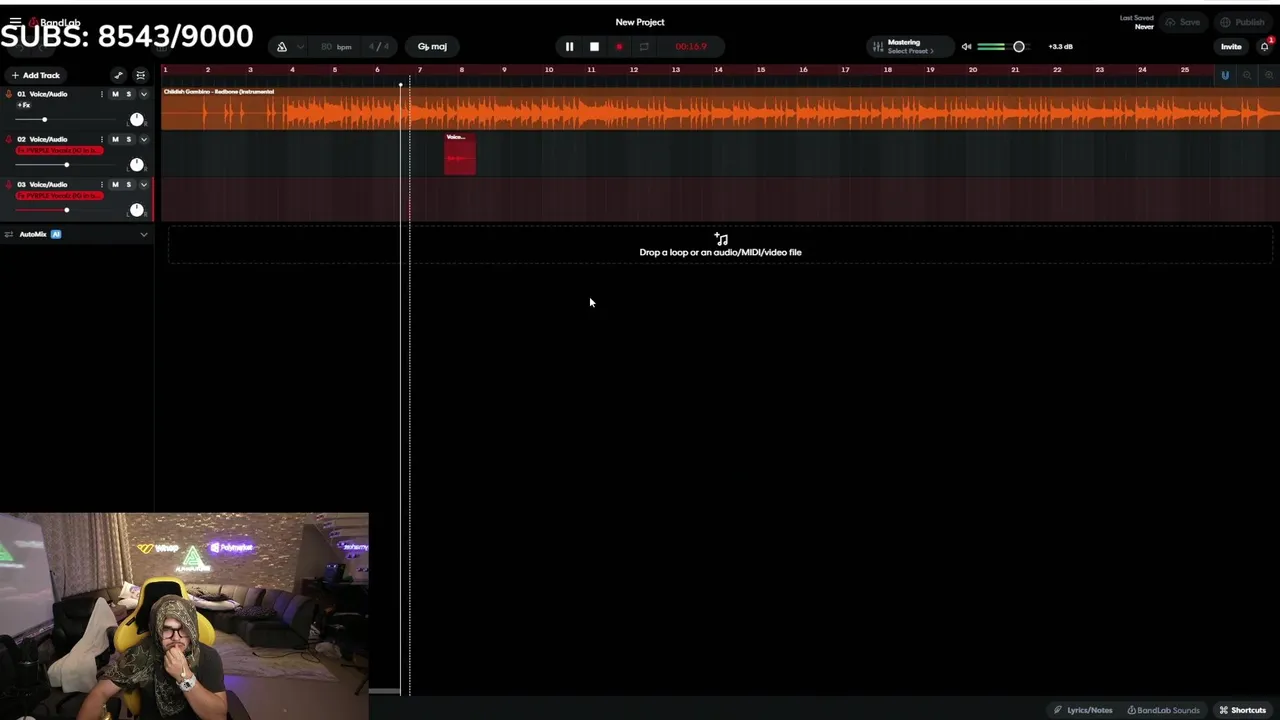Click bar 10 on the timeline ruler

click(548, 70)
